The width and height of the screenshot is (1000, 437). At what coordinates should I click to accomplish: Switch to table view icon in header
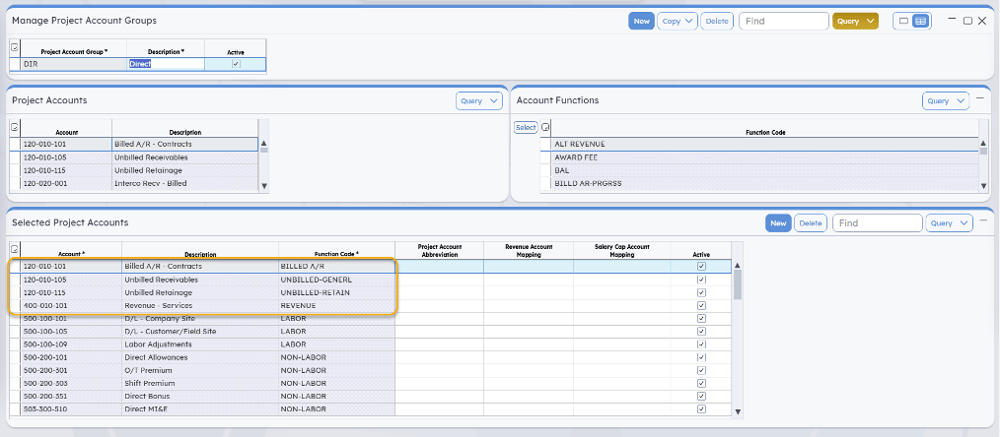[x=920, y=21]
